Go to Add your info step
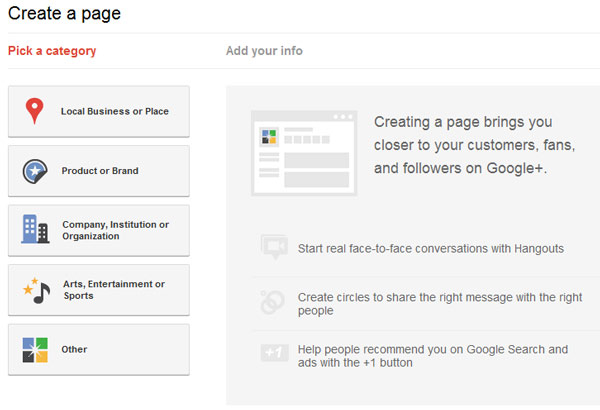This screenshot has width=600, height=410. click(x=264, y=51)
